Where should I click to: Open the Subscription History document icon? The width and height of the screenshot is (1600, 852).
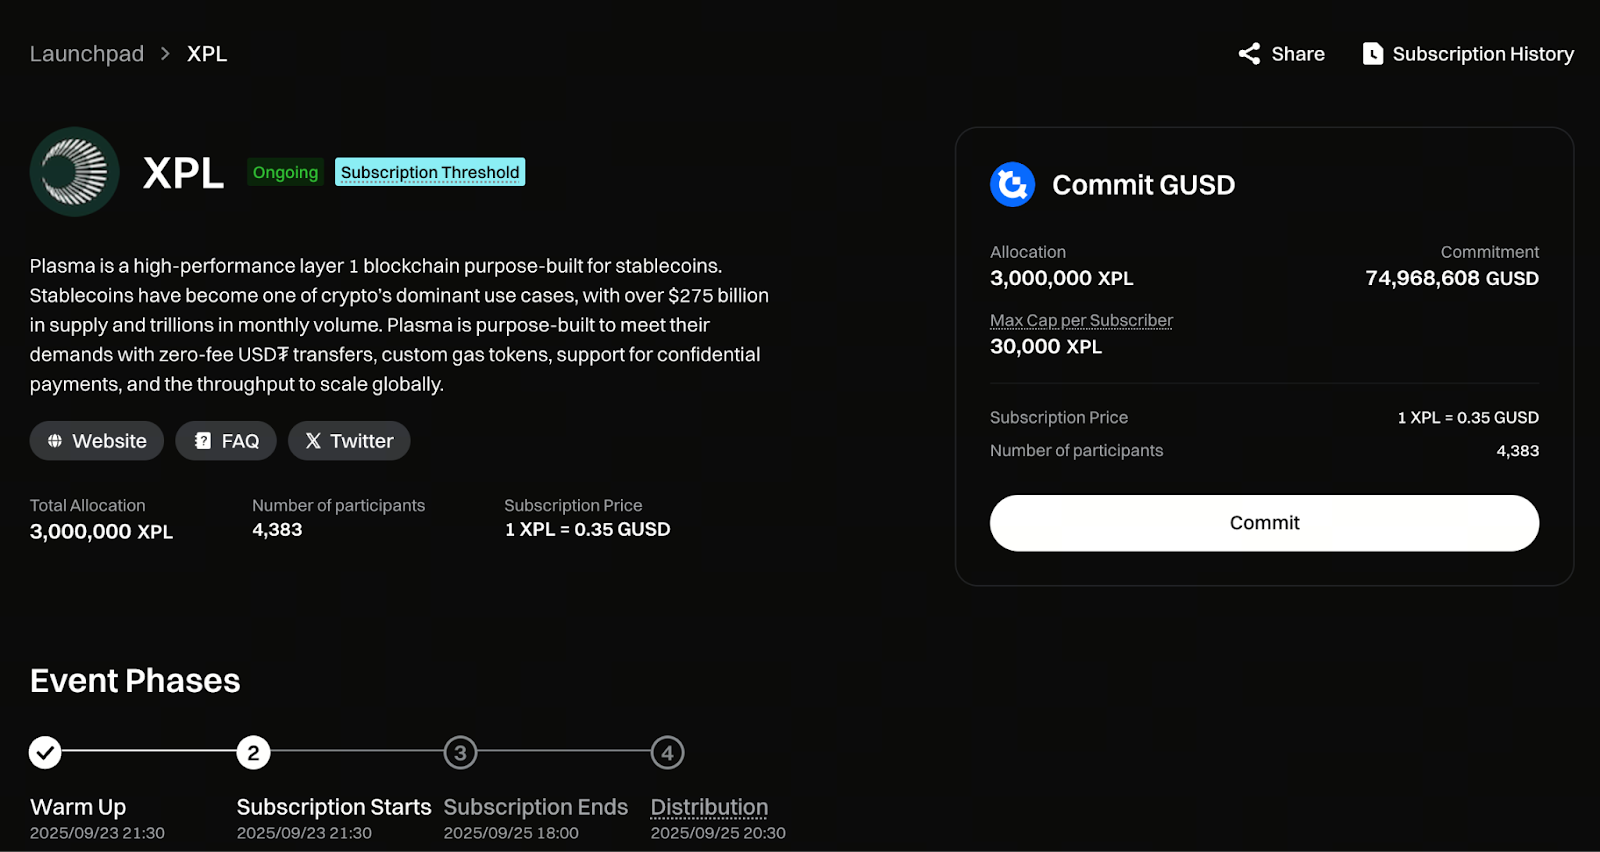pyautogui.click(x=1373, y=54)
